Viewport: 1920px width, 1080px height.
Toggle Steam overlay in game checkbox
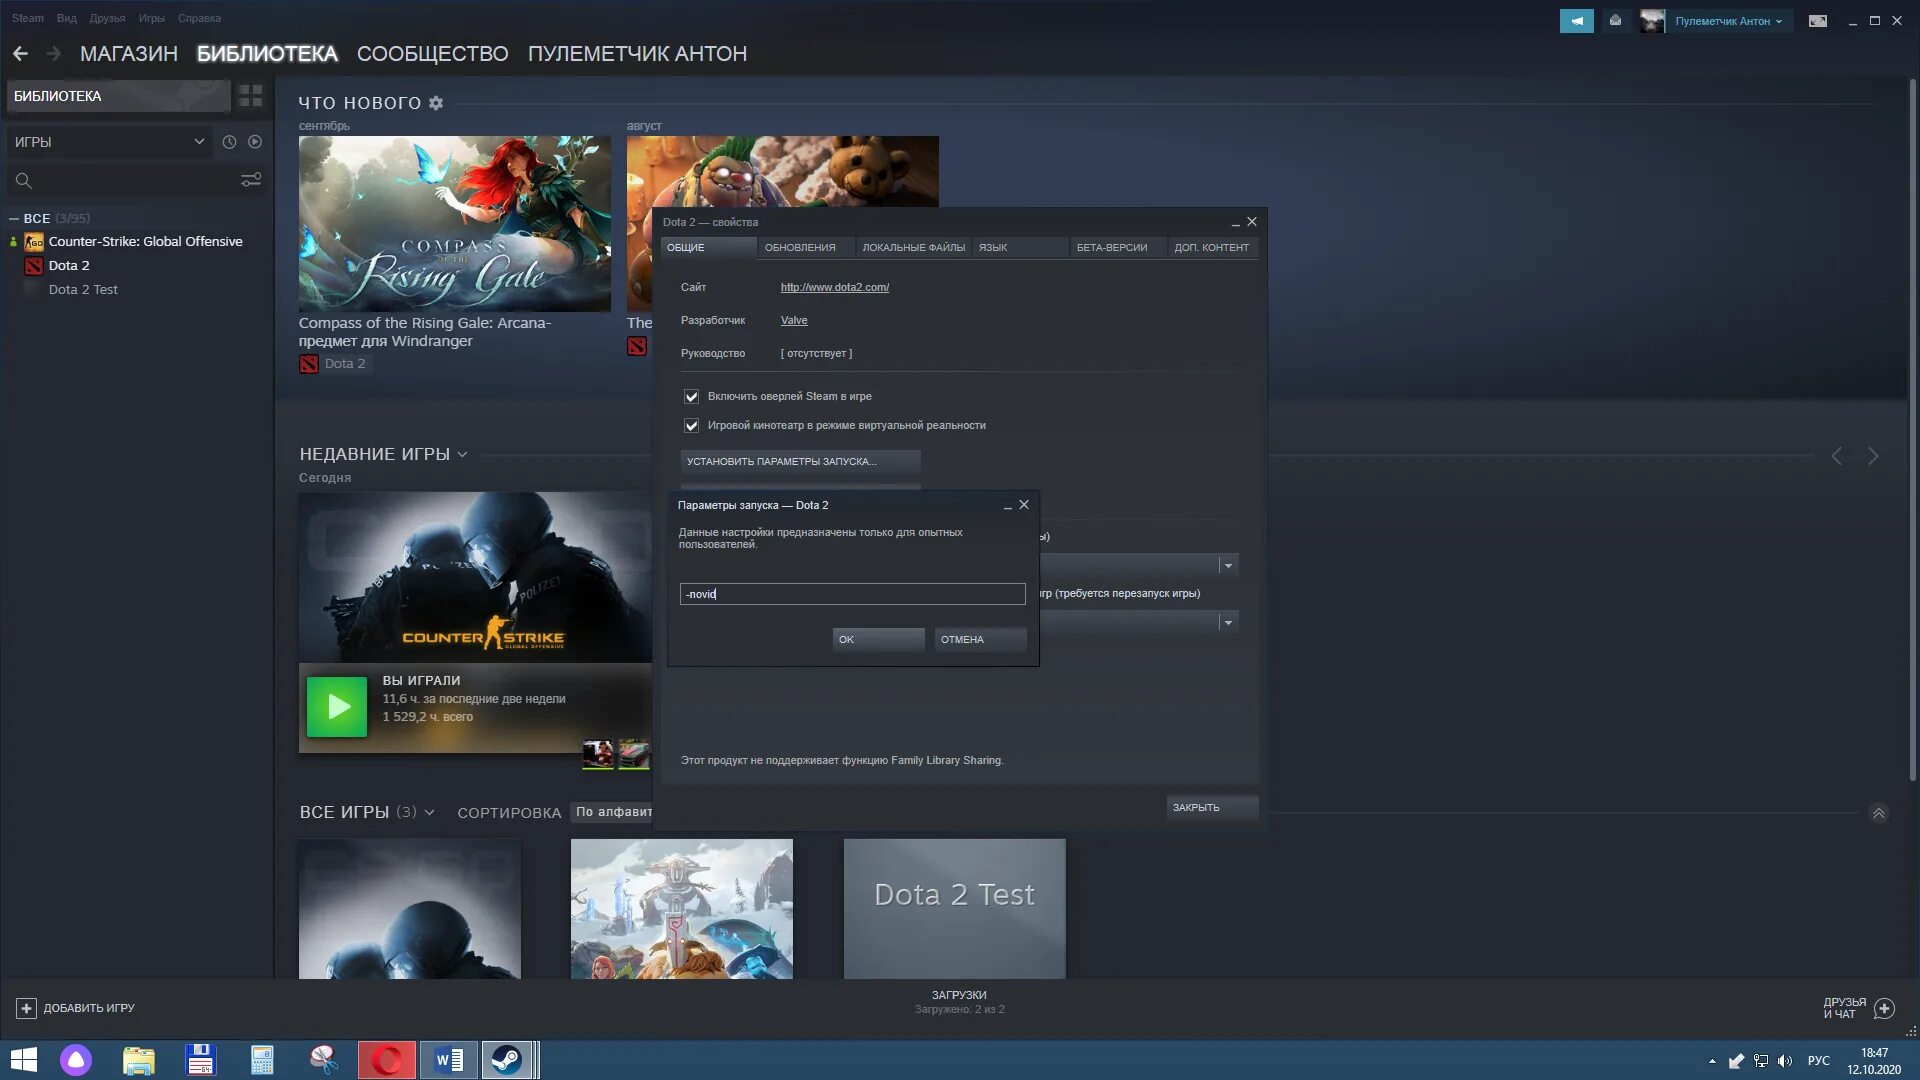(691, 397)
